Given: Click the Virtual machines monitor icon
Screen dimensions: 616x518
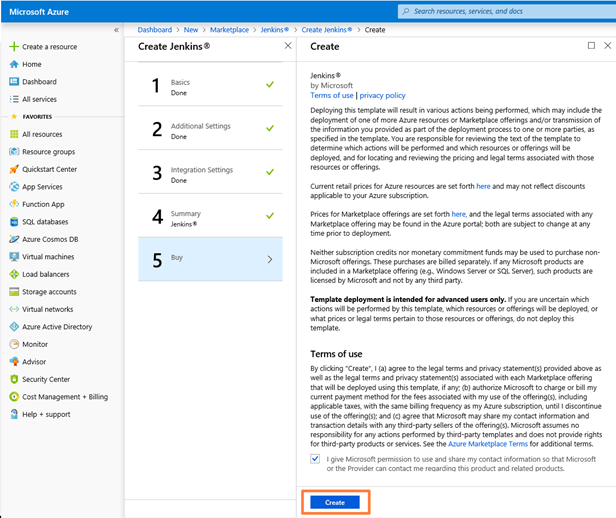Looking at the screenshot, I should click(14, 257).
